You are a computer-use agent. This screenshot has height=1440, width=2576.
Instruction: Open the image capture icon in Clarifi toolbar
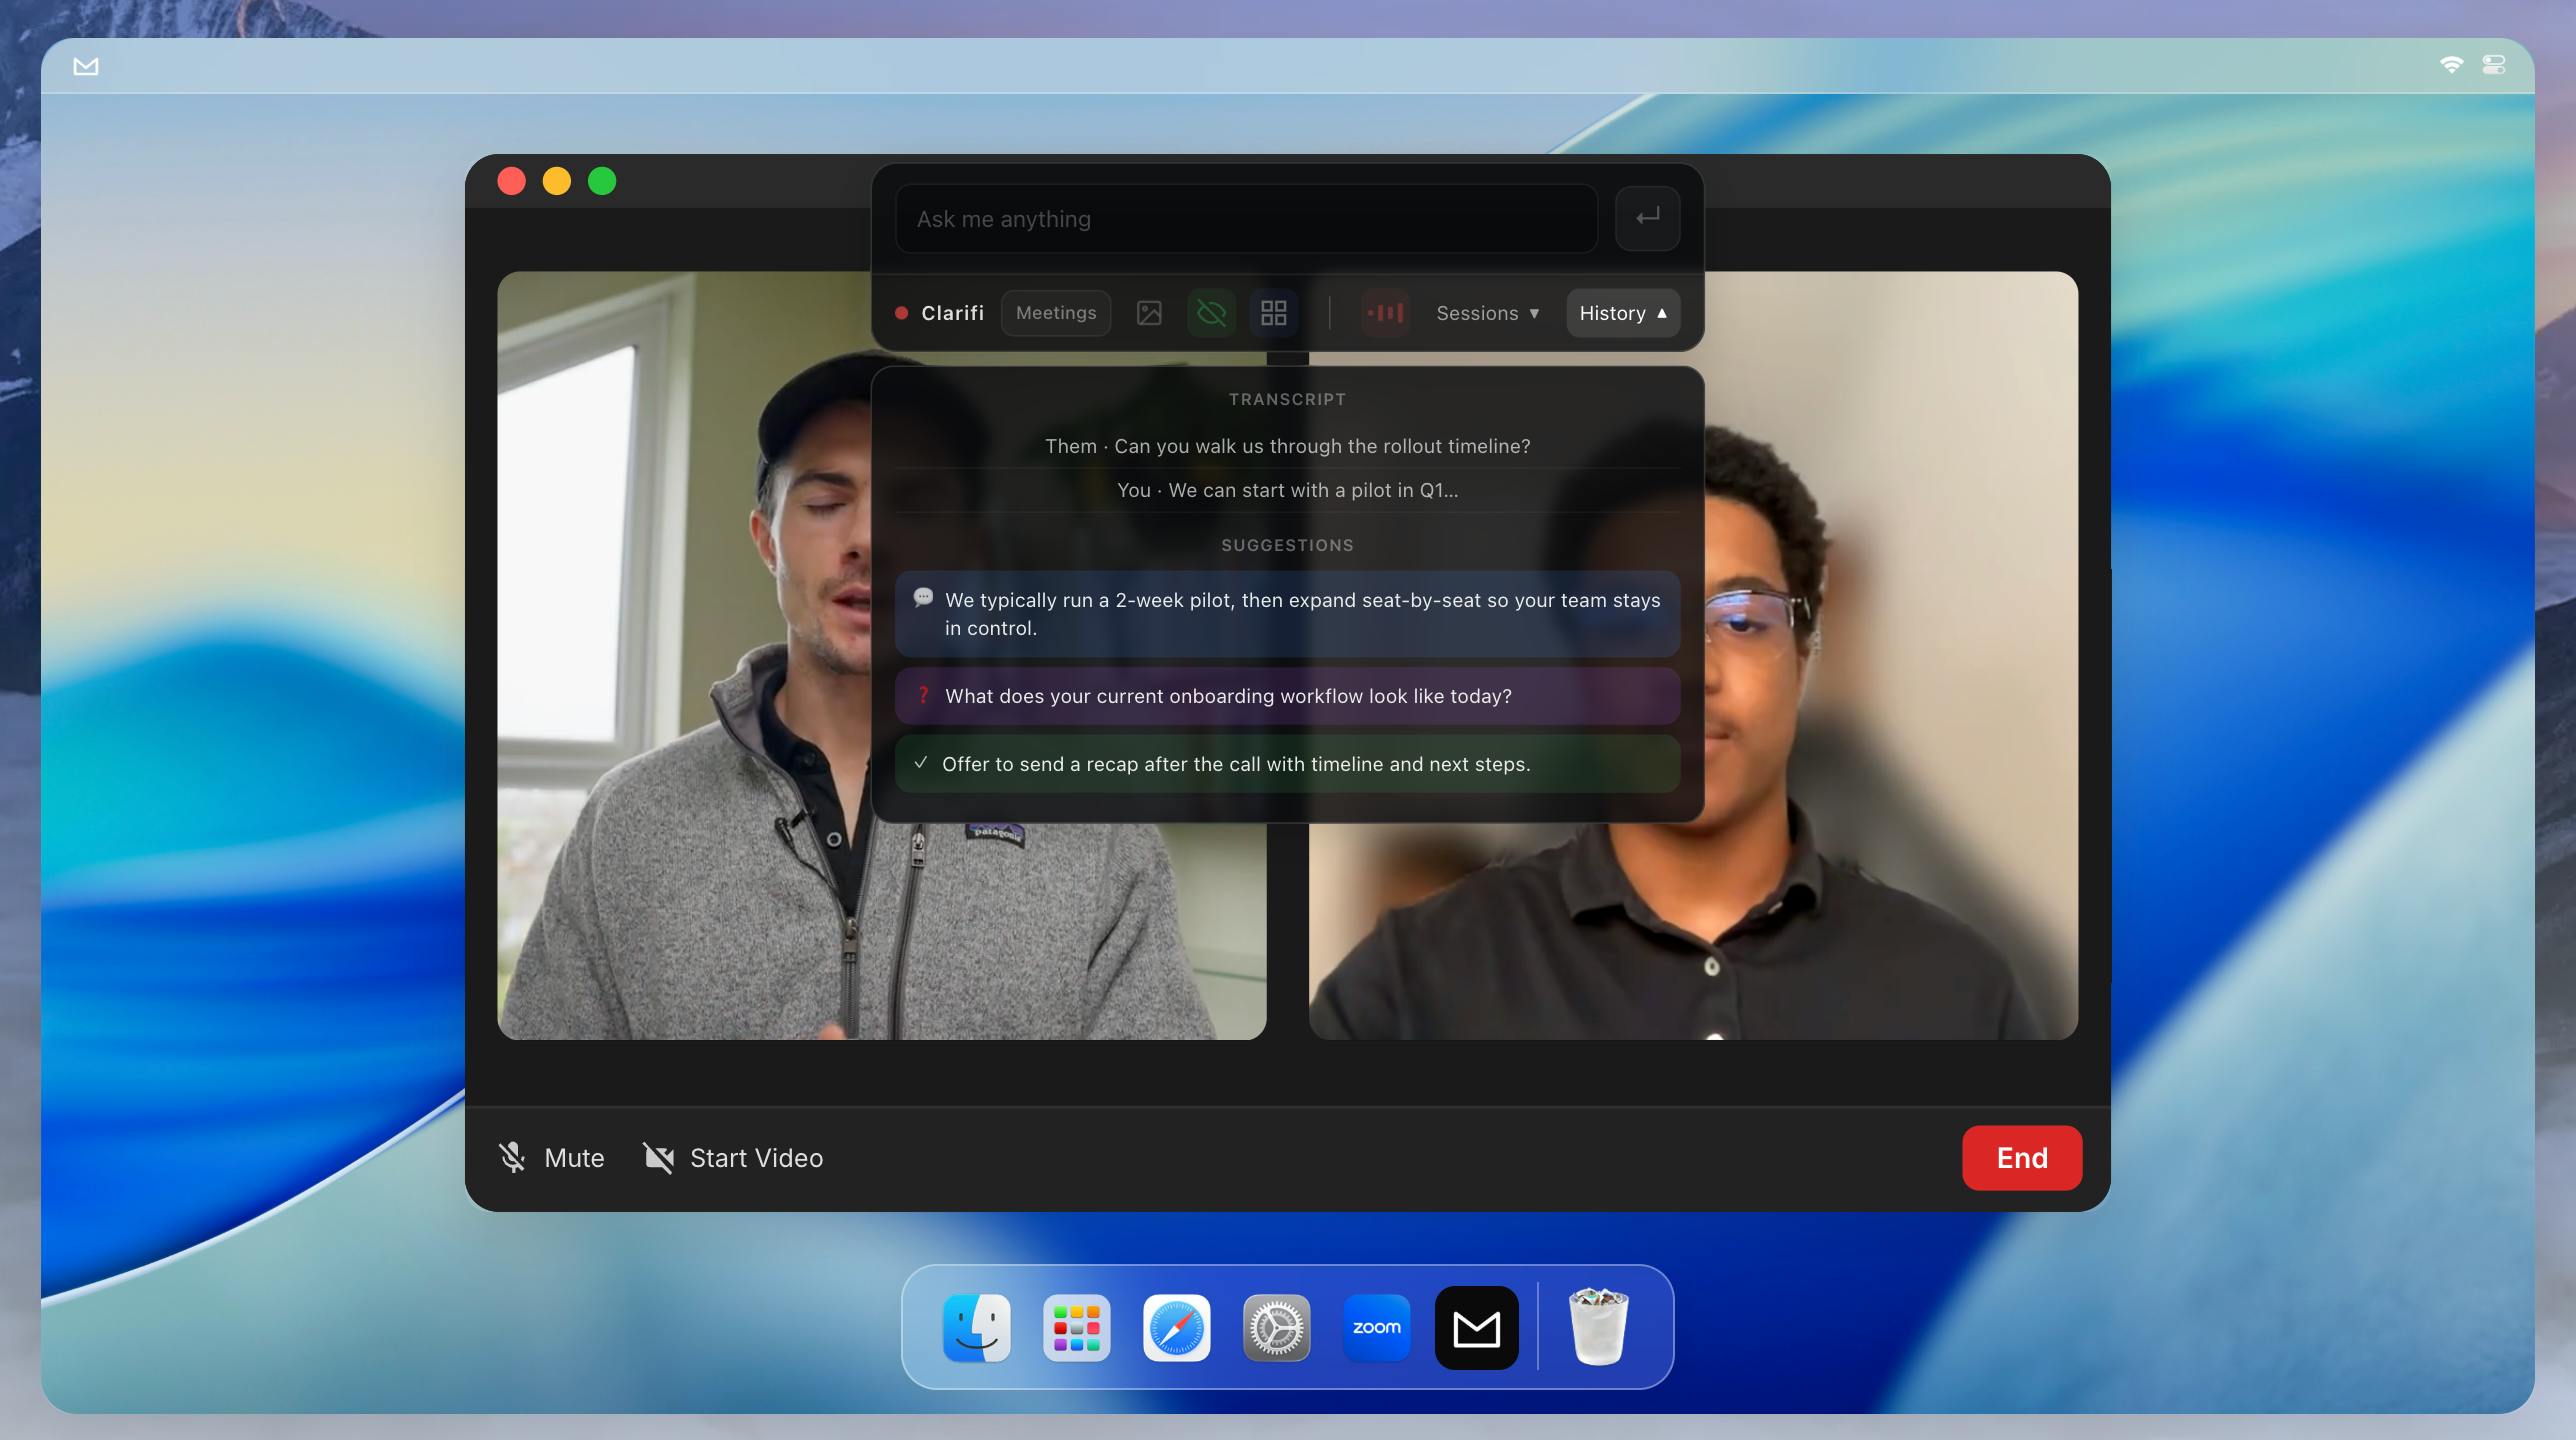point(1149,313)
